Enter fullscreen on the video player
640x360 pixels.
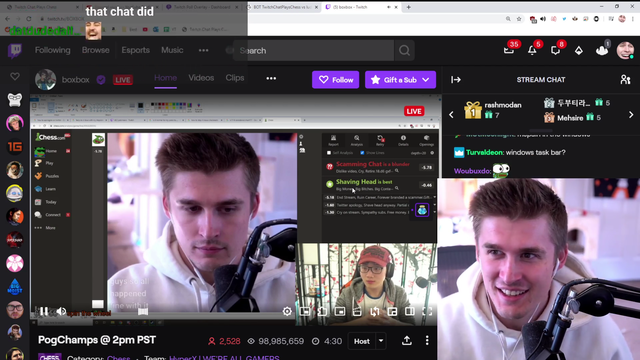[x=427, y=311]
